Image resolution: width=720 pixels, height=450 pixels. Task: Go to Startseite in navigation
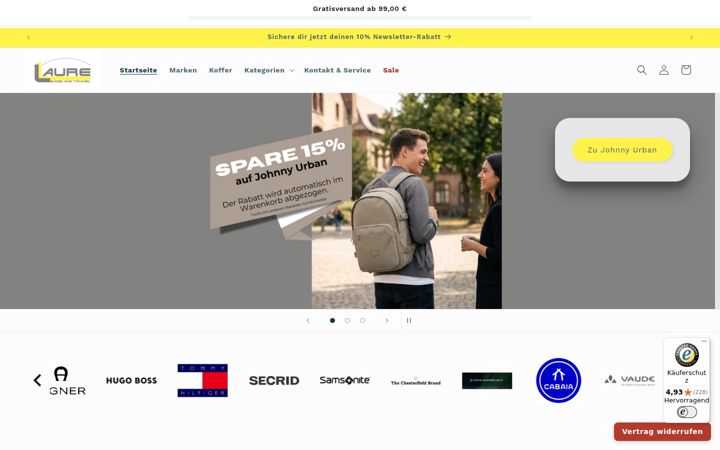(138, 70)
